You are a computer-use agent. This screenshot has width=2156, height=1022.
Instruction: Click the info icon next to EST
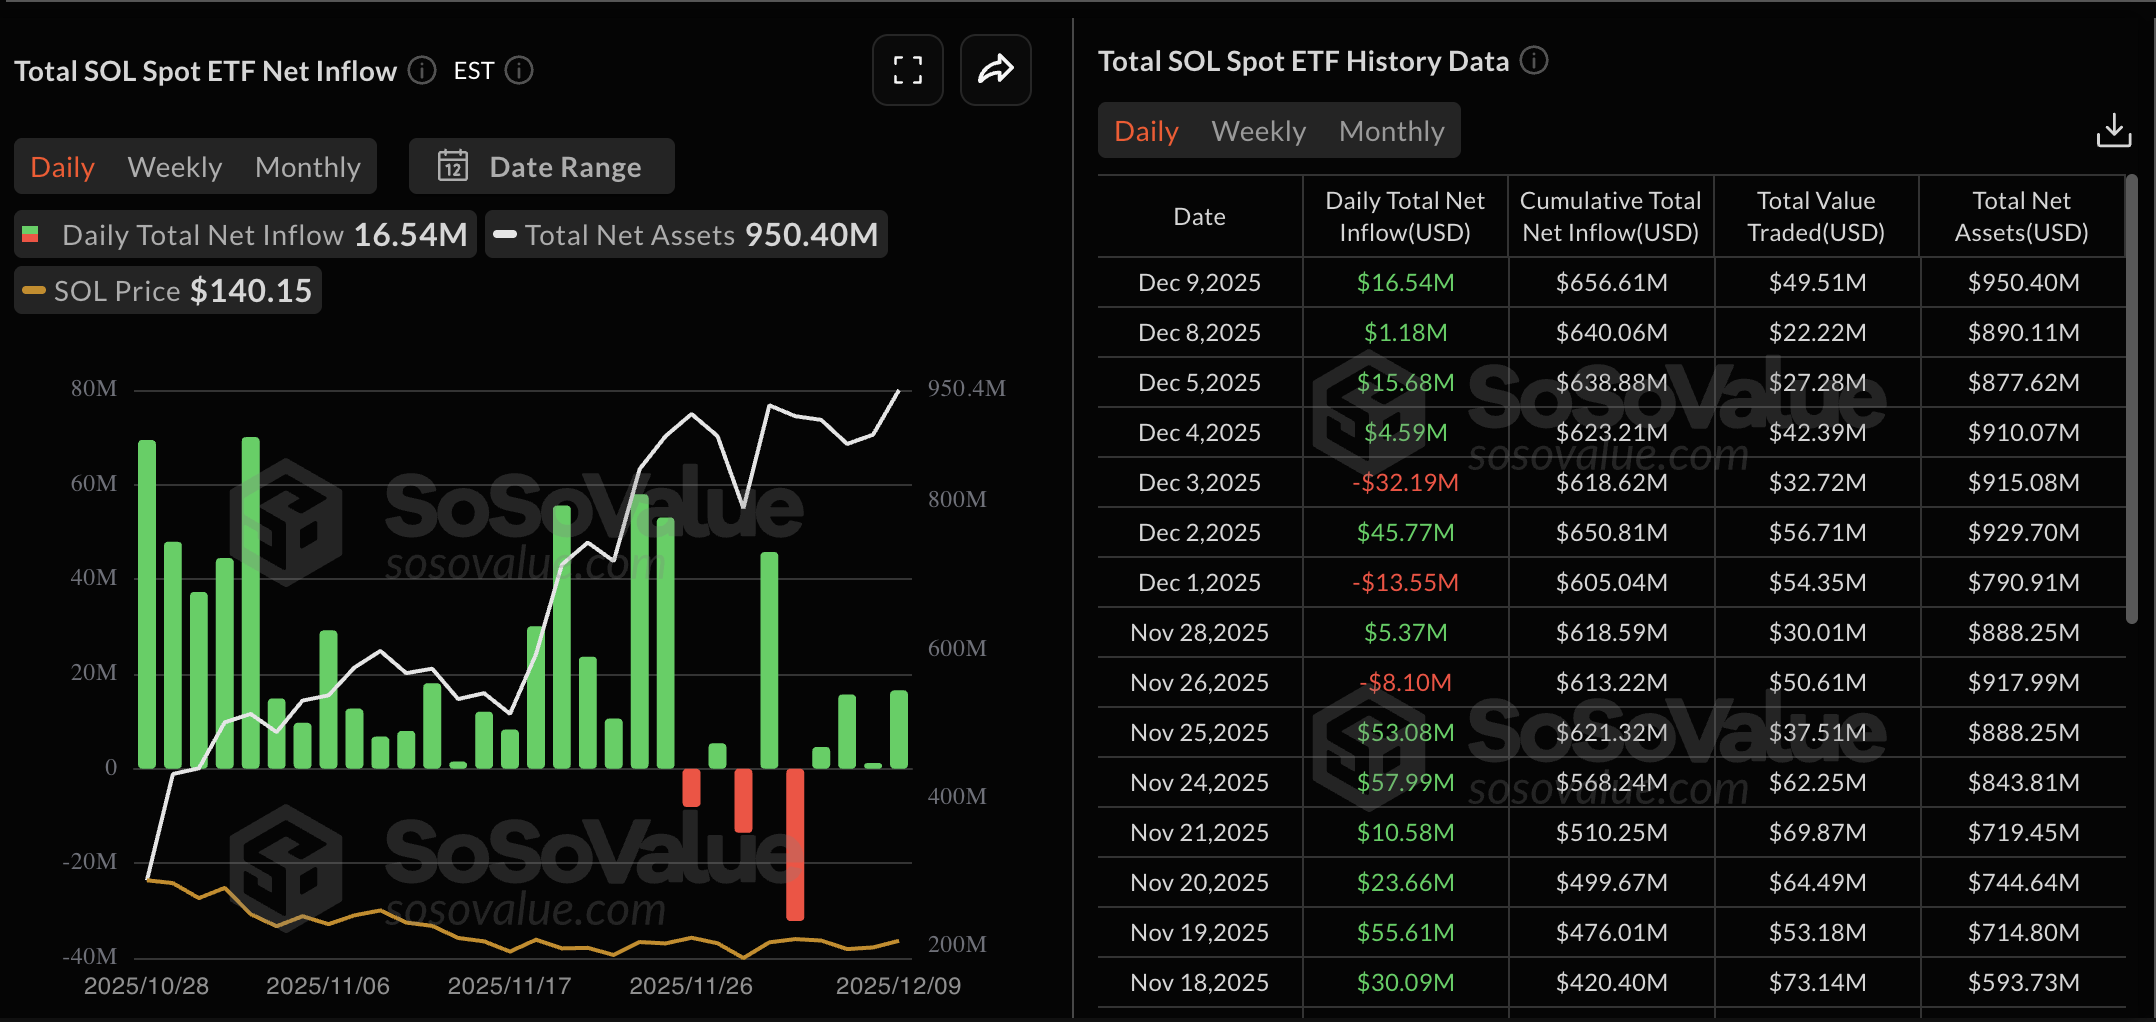click(518, 71)
